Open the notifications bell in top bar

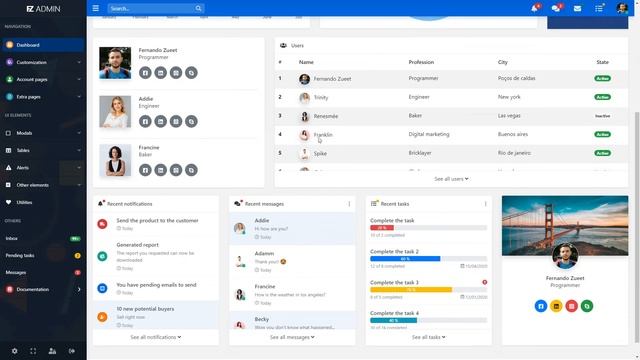point(534,8)
